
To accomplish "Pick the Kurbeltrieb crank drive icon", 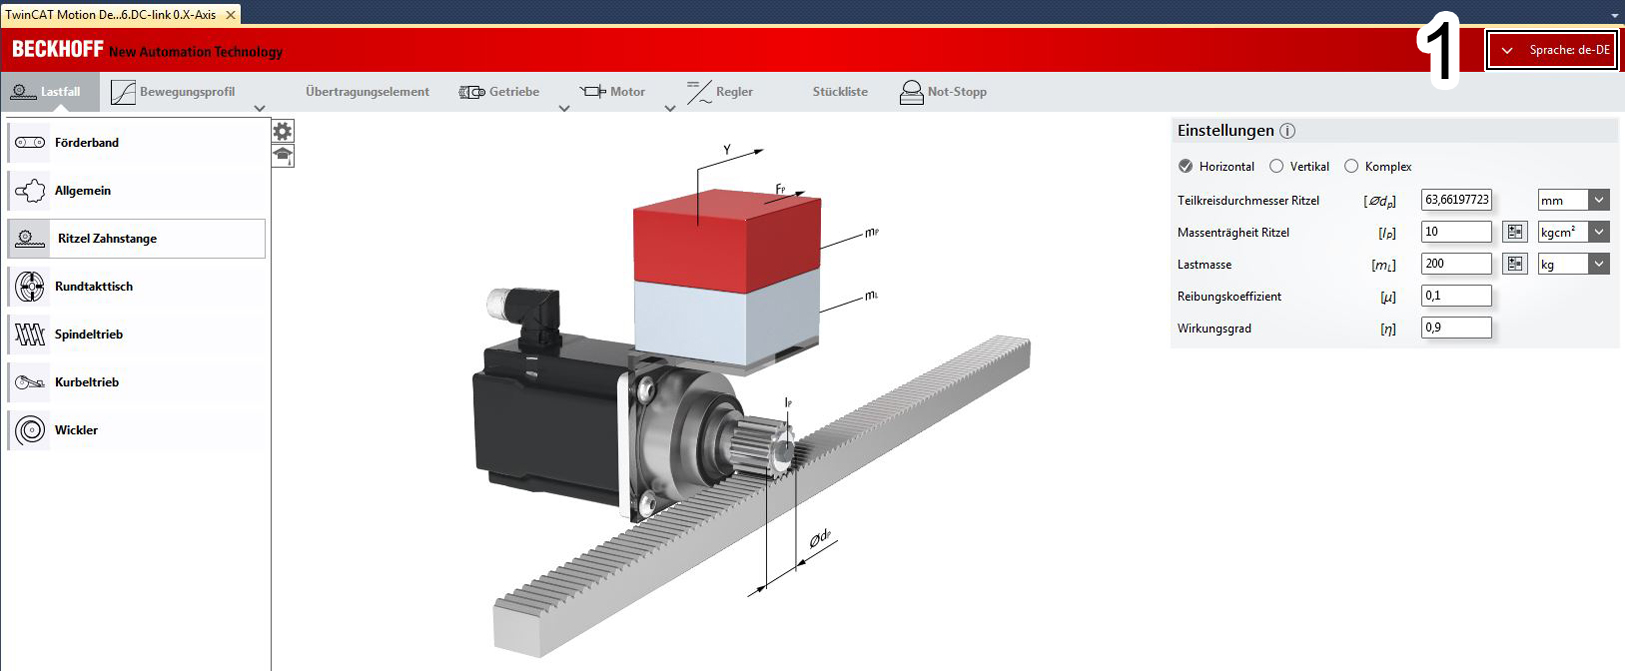I will point(30,383).
